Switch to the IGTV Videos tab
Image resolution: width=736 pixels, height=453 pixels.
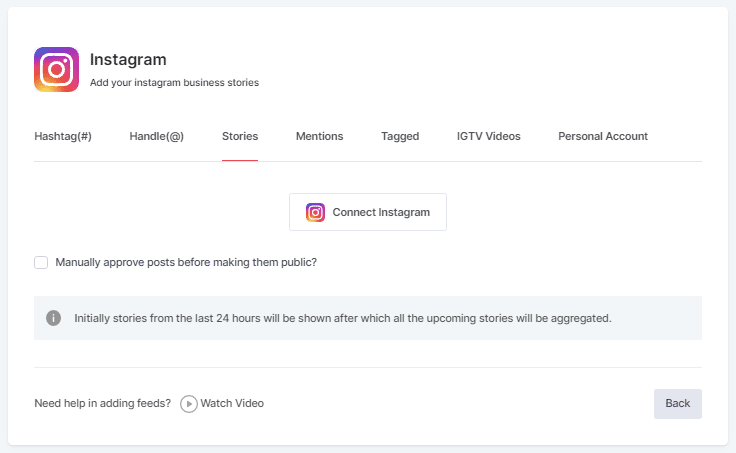click(488, 136)
